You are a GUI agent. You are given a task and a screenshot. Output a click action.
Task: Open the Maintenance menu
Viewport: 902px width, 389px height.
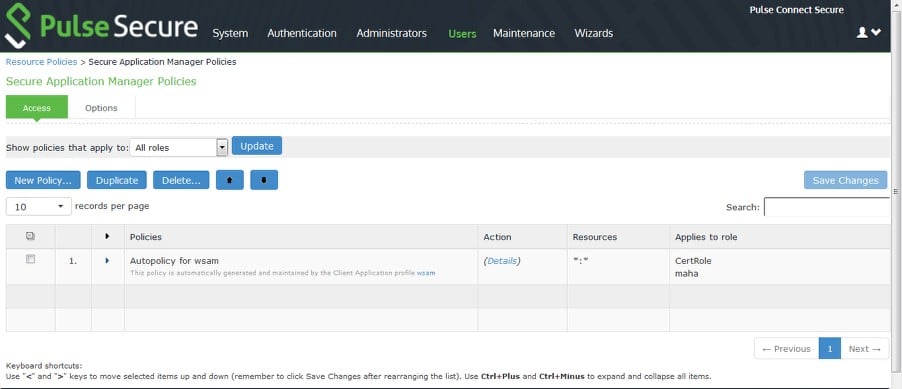[x=523, y=33]
